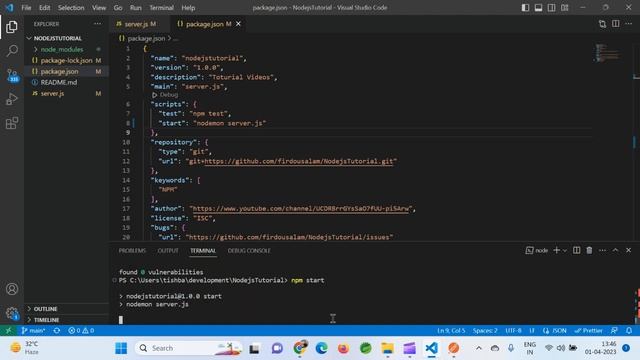Close the package.json tab

tap(238, 24)
